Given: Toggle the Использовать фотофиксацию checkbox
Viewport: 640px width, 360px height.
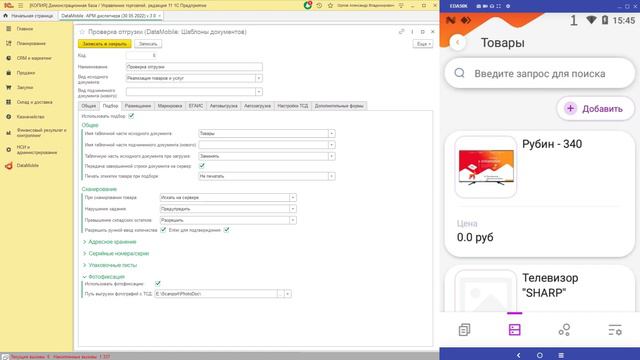Looking at the screenshot, I should (158, 283).
